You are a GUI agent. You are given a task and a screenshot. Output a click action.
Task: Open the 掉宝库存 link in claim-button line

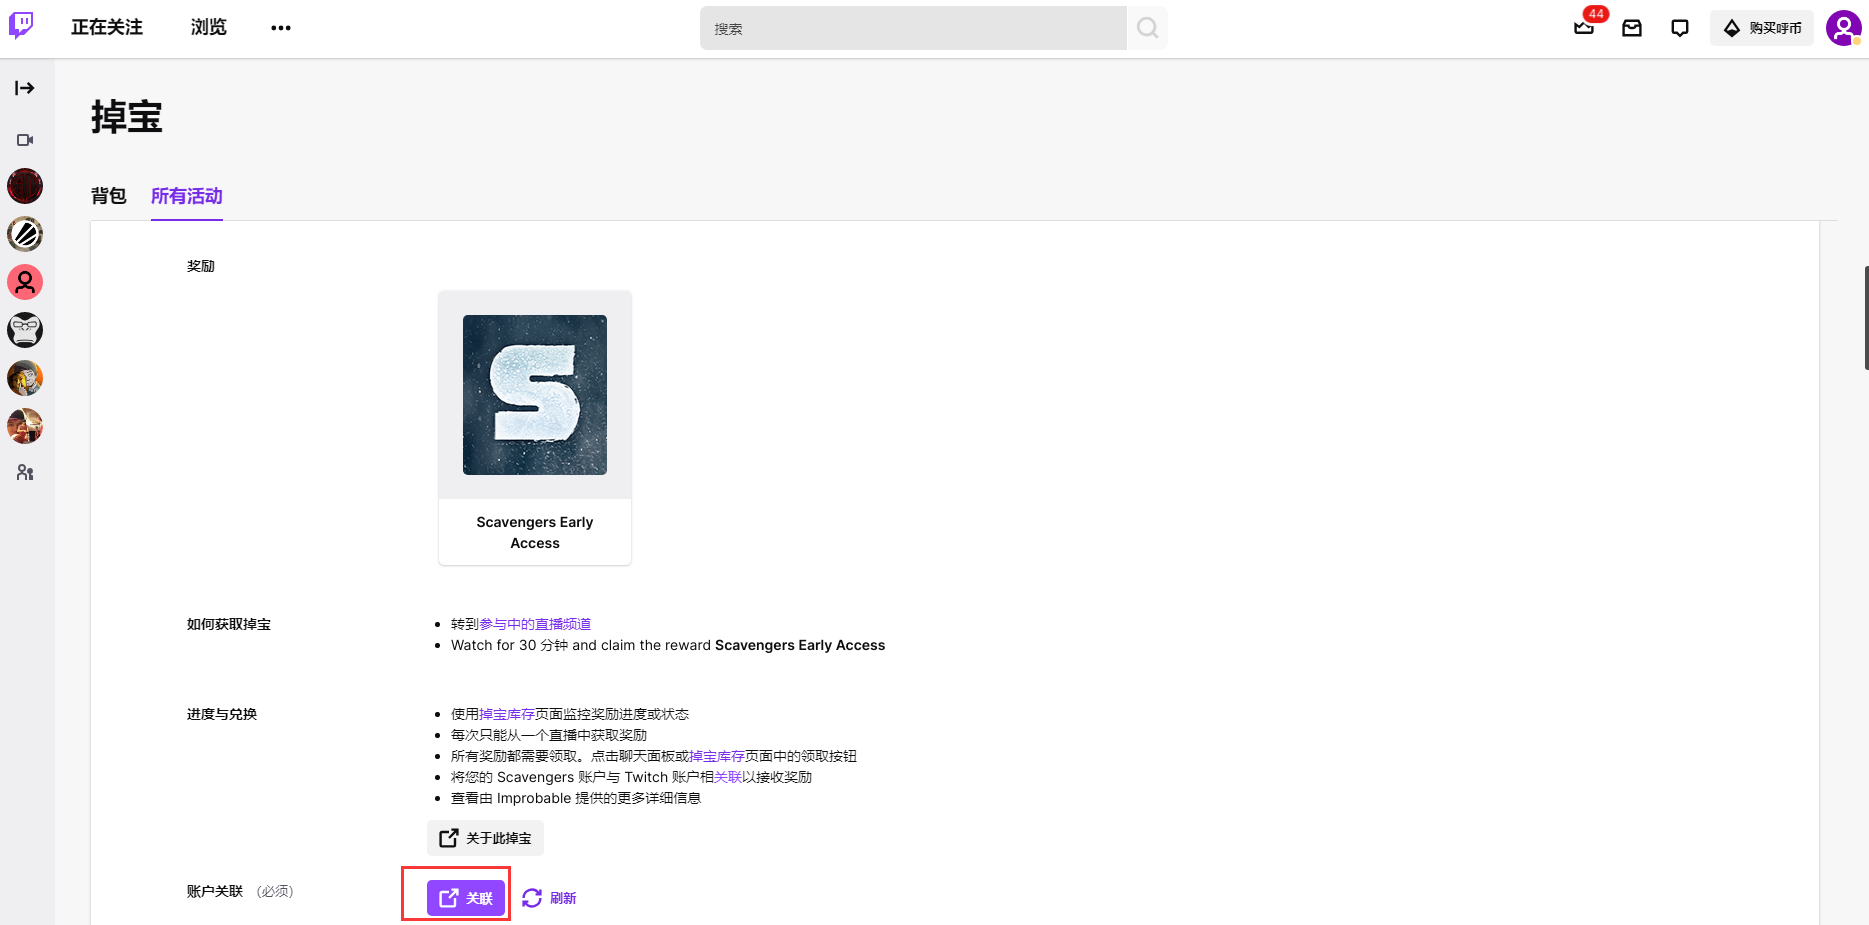pos(717,756)
